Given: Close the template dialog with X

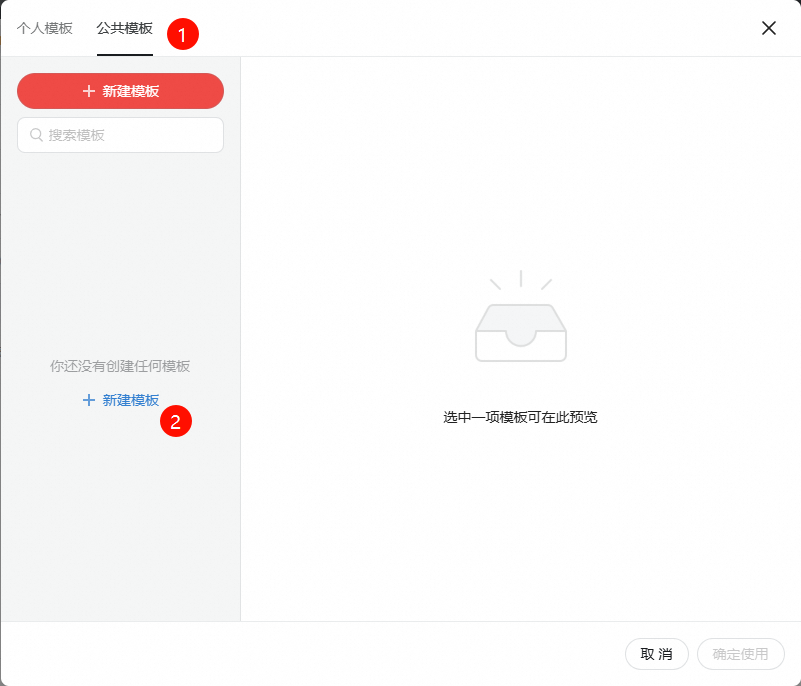Looking at the screenshot, I should pyautogui.click(x=769, y=28).
